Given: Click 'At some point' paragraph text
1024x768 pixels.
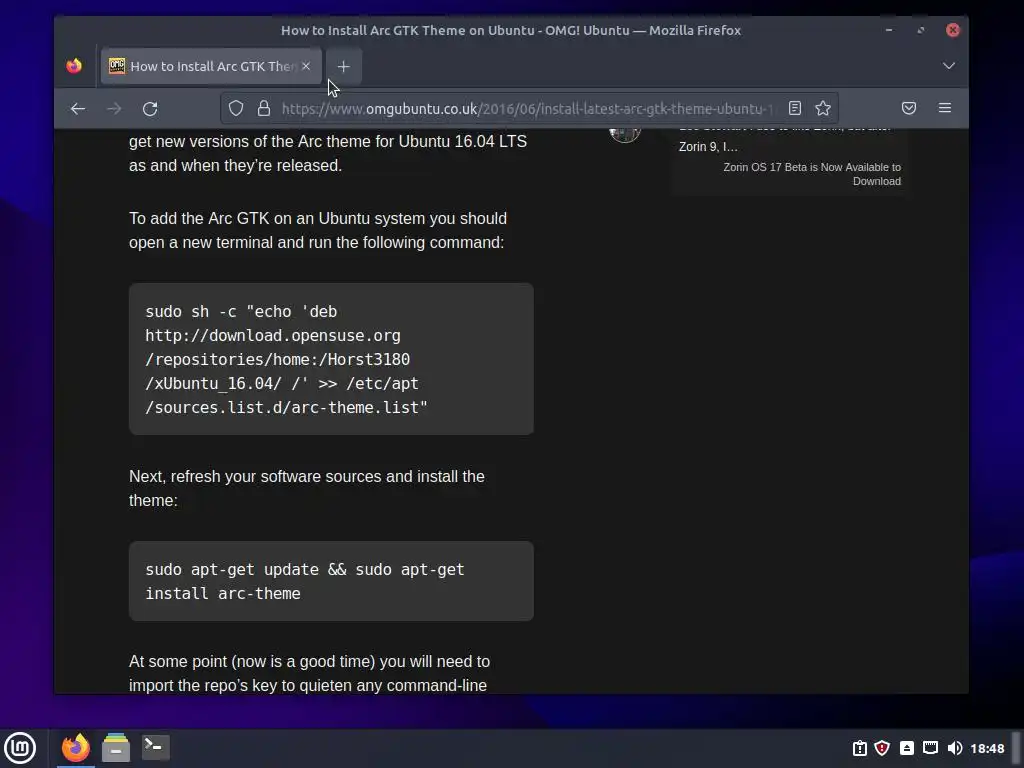Looking at the screenshot, I should coord(310,673).
